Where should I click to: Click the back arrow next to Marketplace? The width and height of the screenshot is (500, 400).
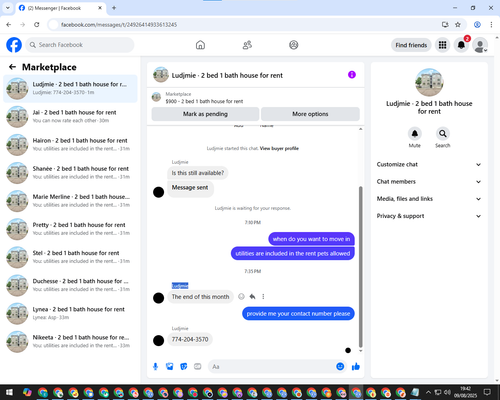point(13,67)
